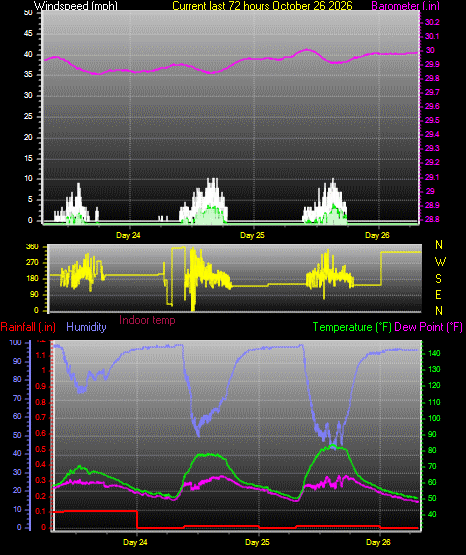Screen dimensions: 466x555
Task: Click the barometer scale value 29.5
Action: pyautogui.click(x=432, y=120)
